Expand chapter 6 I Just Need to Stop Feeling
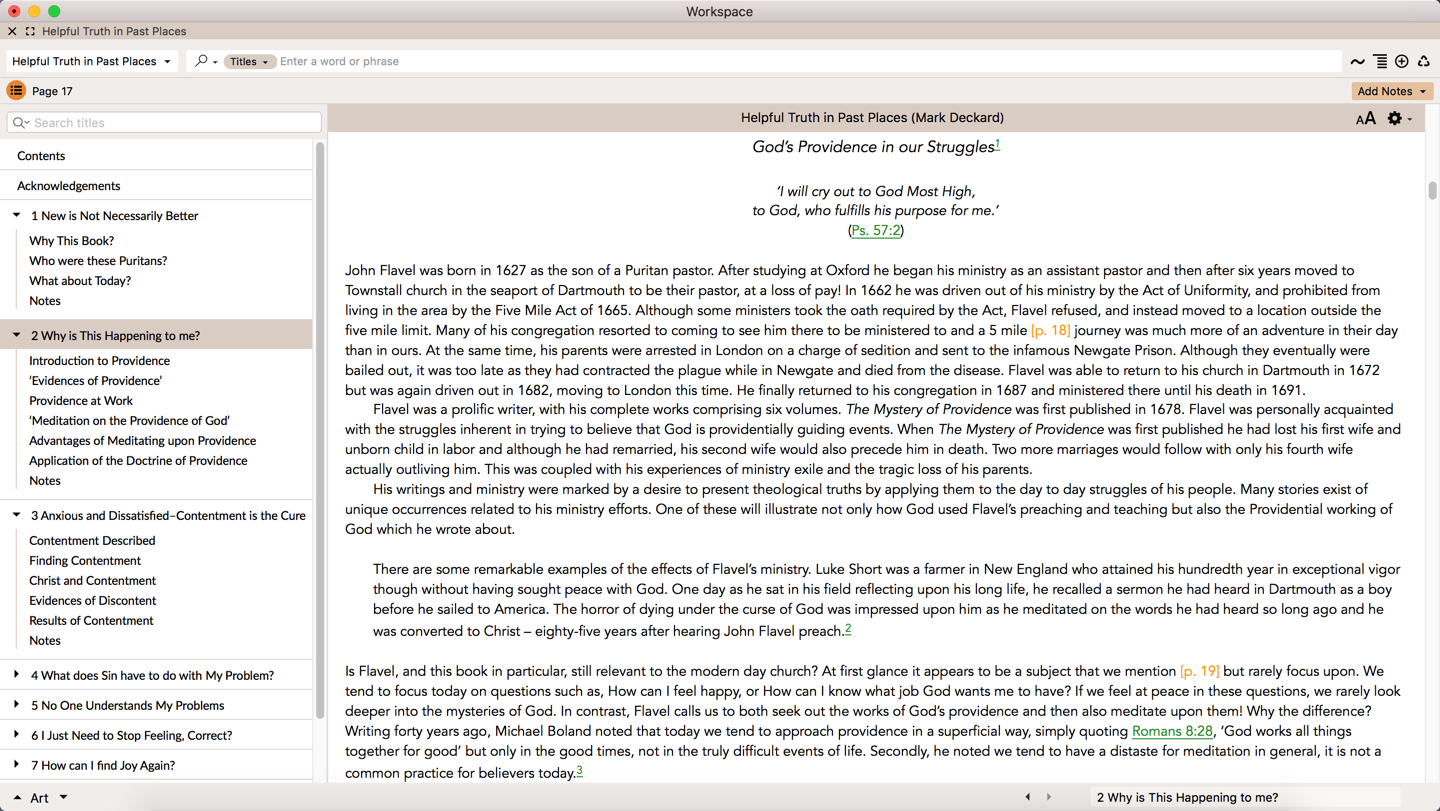This screenshot has width=1440, height=811. tap(16, 735)
